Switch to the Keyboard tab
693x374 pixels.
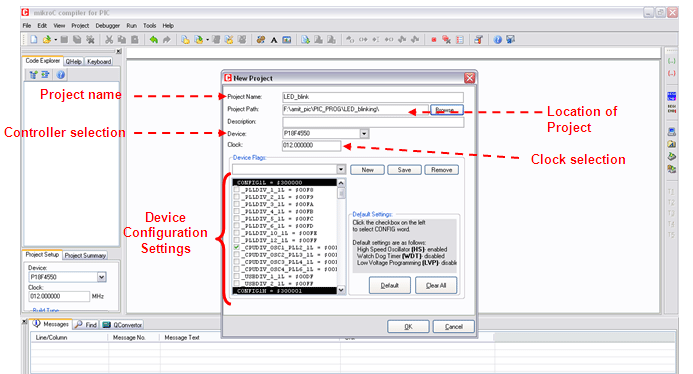pyautogui.click(x=99, y=61)
